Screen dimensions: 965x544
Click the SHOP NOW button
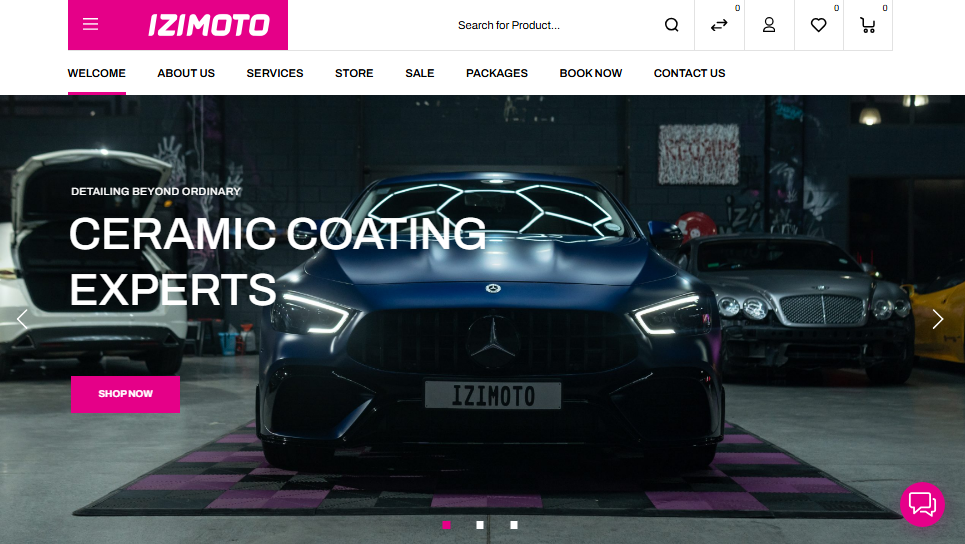126,394
